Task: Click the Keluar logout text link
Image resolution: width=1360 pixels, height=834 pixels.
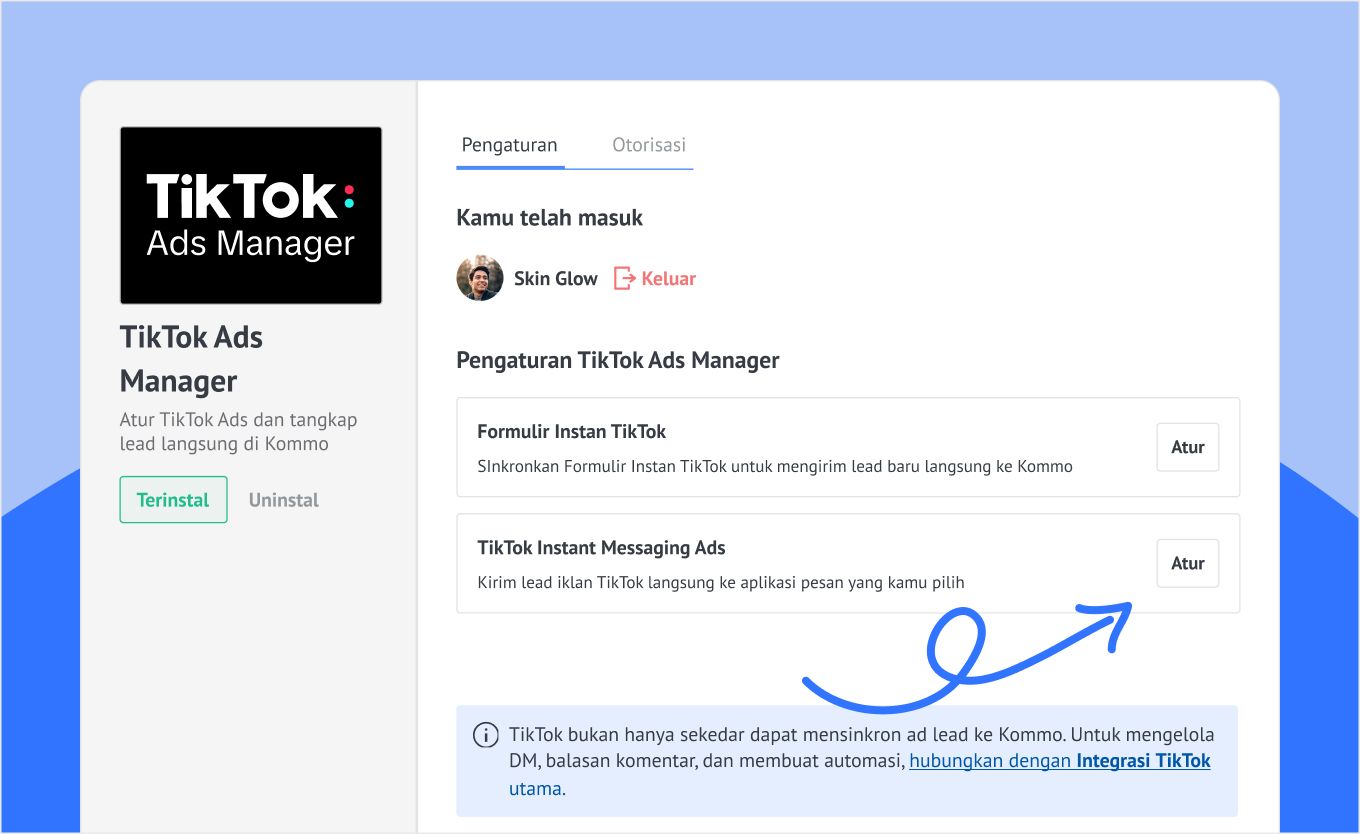Action: (x=668, y=278)
